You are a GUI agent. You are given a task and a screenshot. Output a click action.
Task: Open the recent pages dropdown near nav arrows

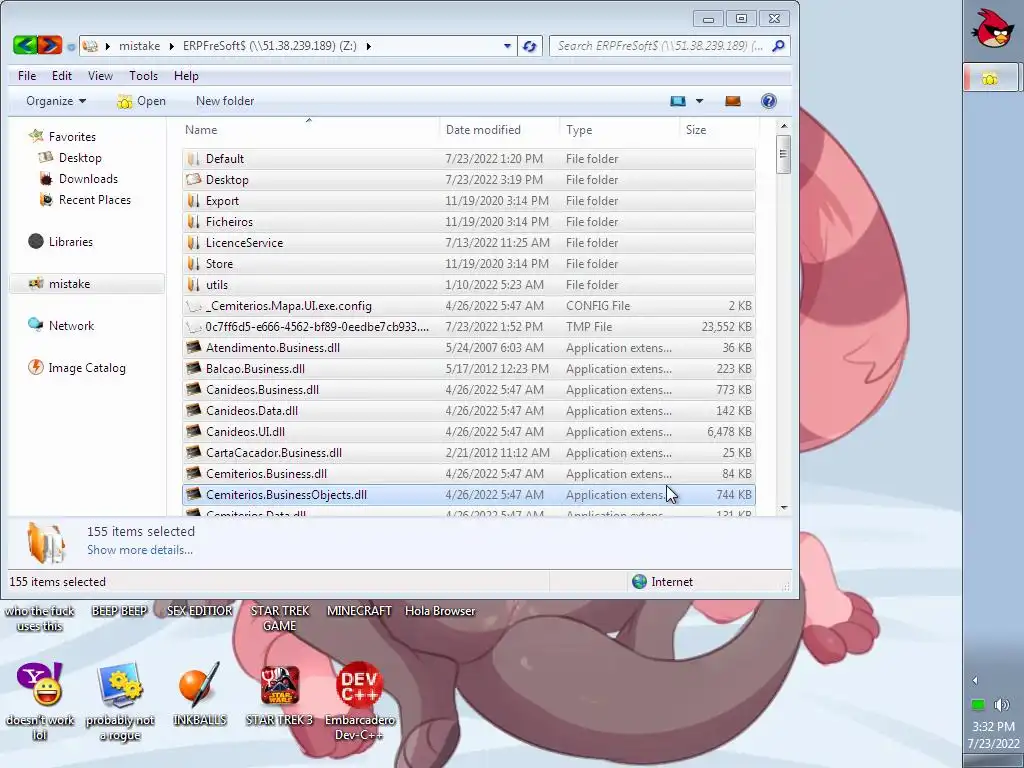(x=71, y=47)
